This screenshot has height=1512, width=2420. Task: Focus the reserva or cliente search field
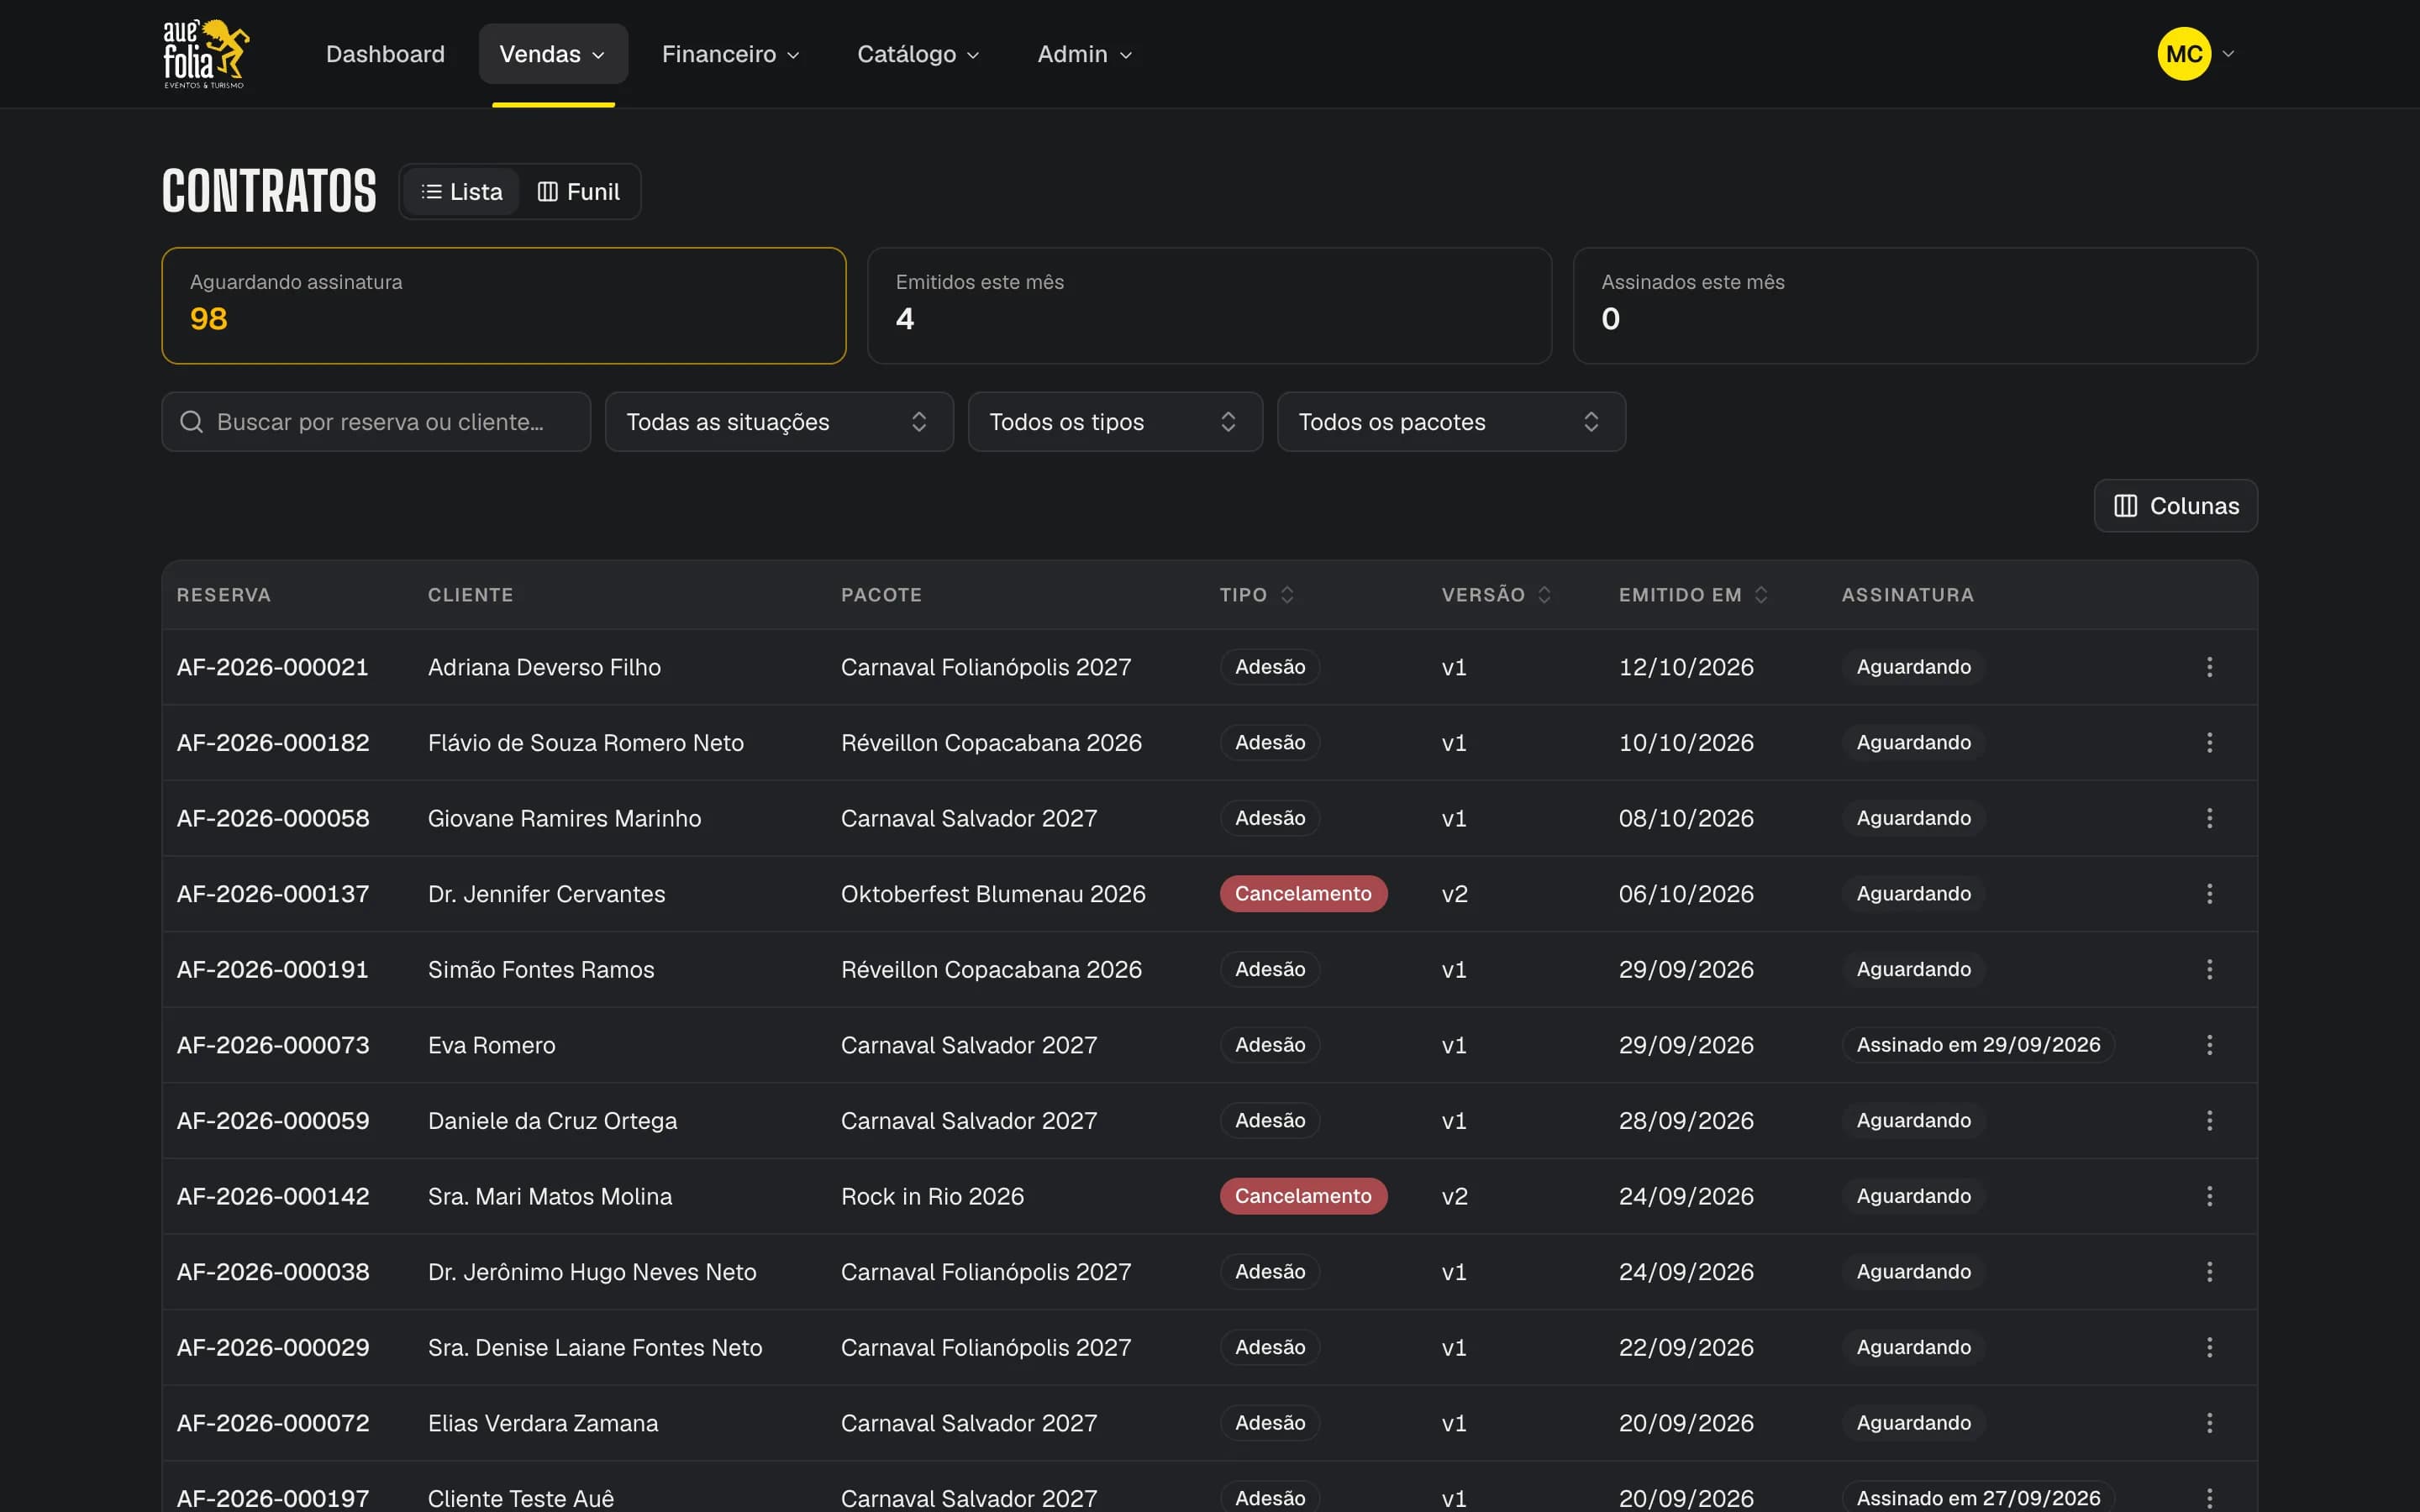tap(376, 422)
